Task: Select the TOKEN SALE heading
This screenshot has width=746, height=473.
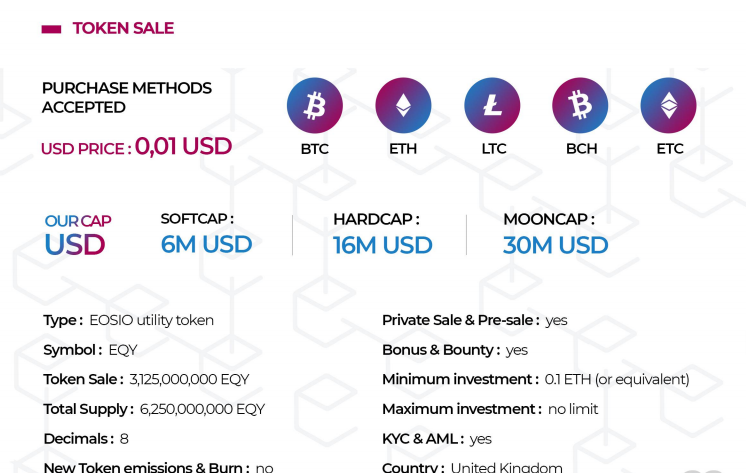Action: click(x=123, y=29)
